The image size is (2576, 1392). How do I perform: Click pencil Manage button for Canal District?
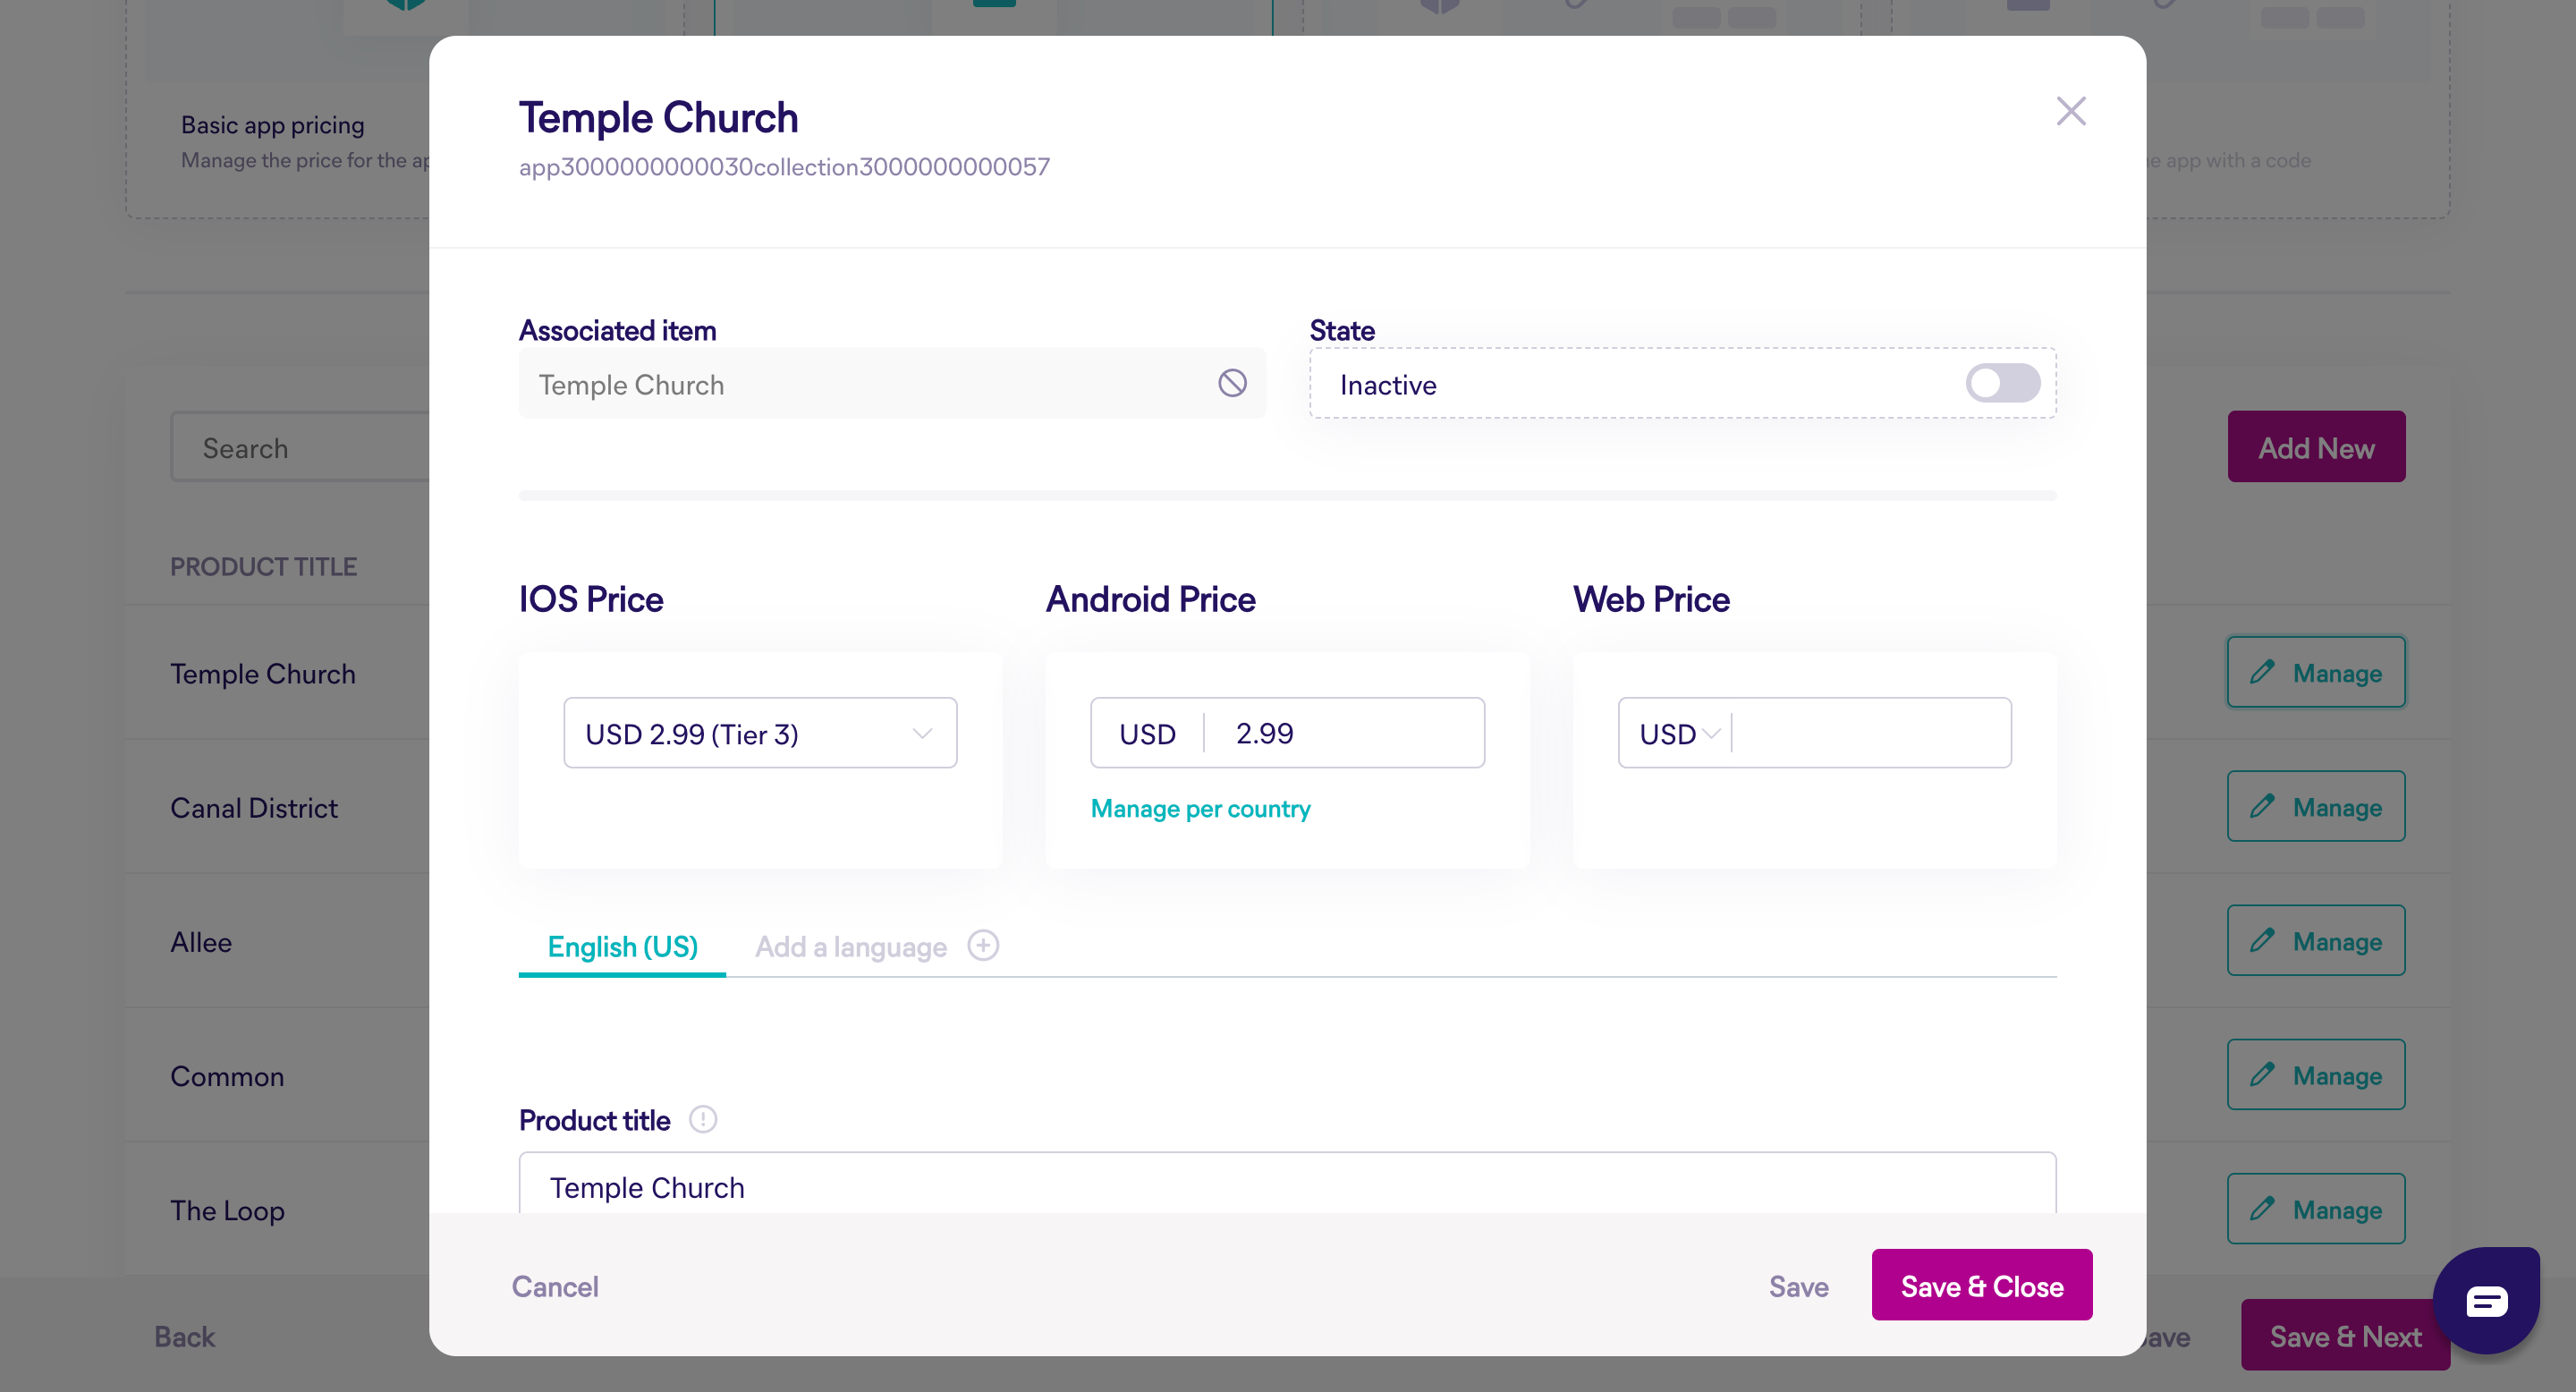2315,806
